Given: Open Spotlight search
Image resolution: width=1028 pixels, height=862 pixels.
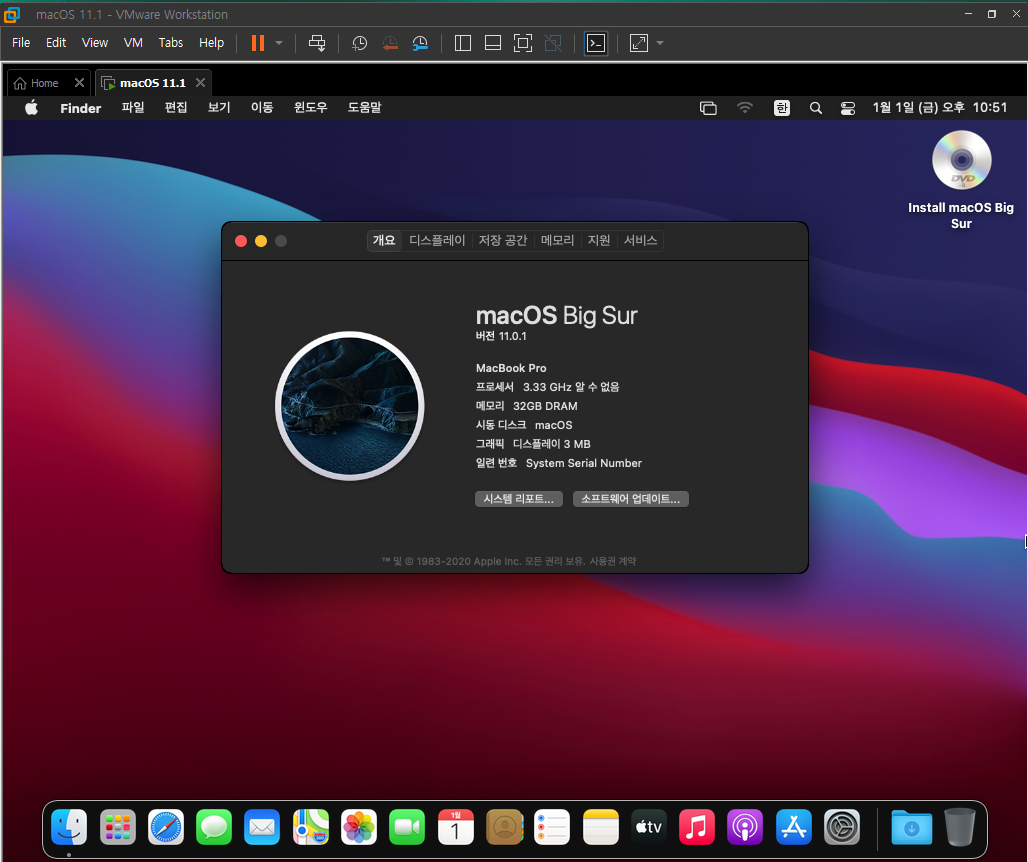Looking at the screenshot, I should pos(816,108).
